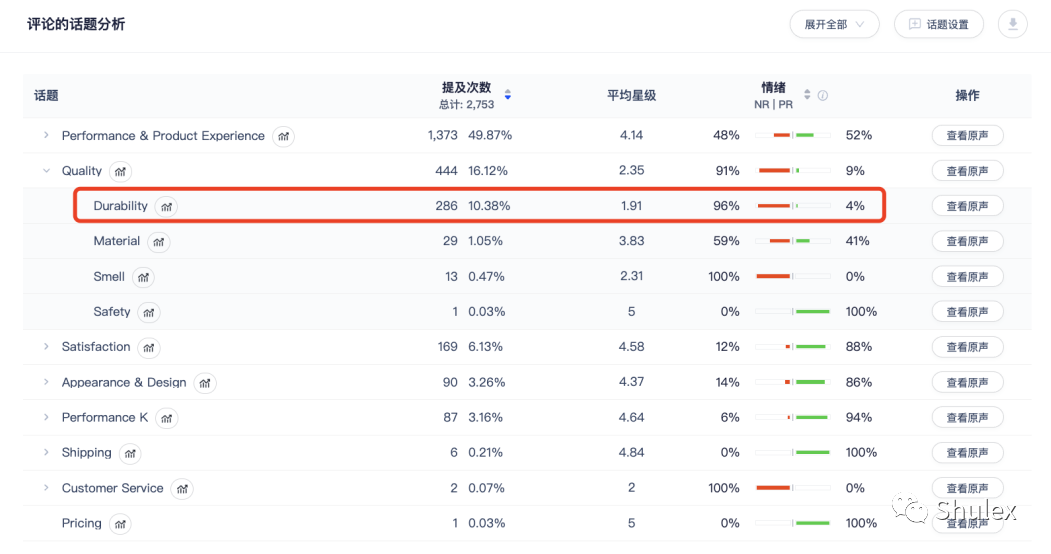The image size is (1051, 554).
Task: Select the Safety topic name
Action: coord(112,311)
